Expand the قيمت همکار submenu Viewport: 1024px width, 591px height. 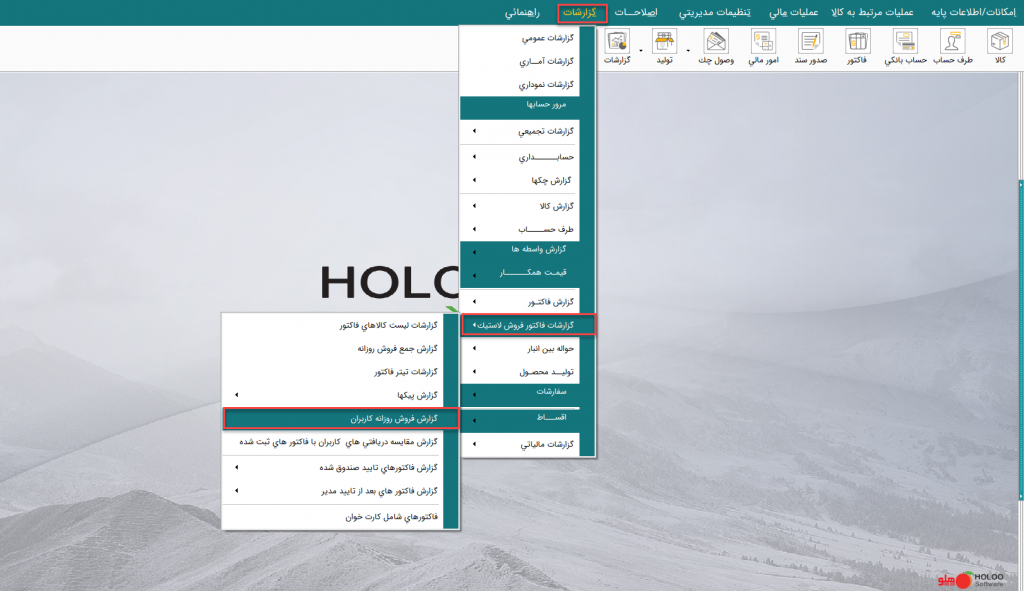(x=519, y=274)
